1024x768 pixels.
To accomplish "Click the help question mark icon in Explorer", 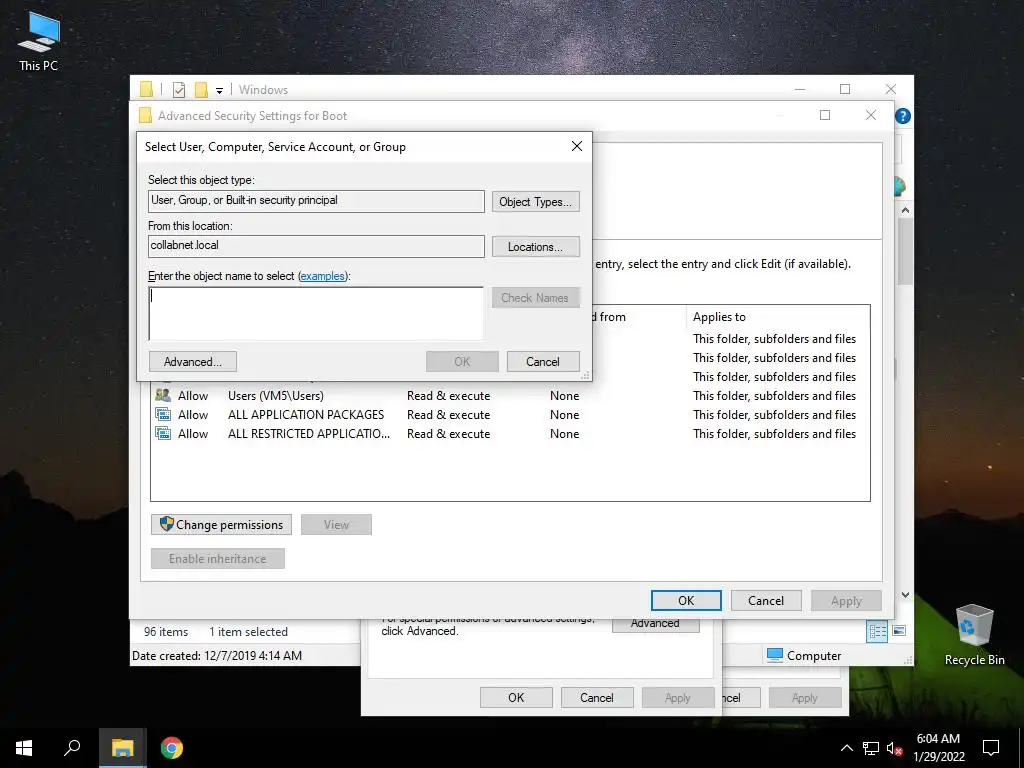I will coord(903,116).
